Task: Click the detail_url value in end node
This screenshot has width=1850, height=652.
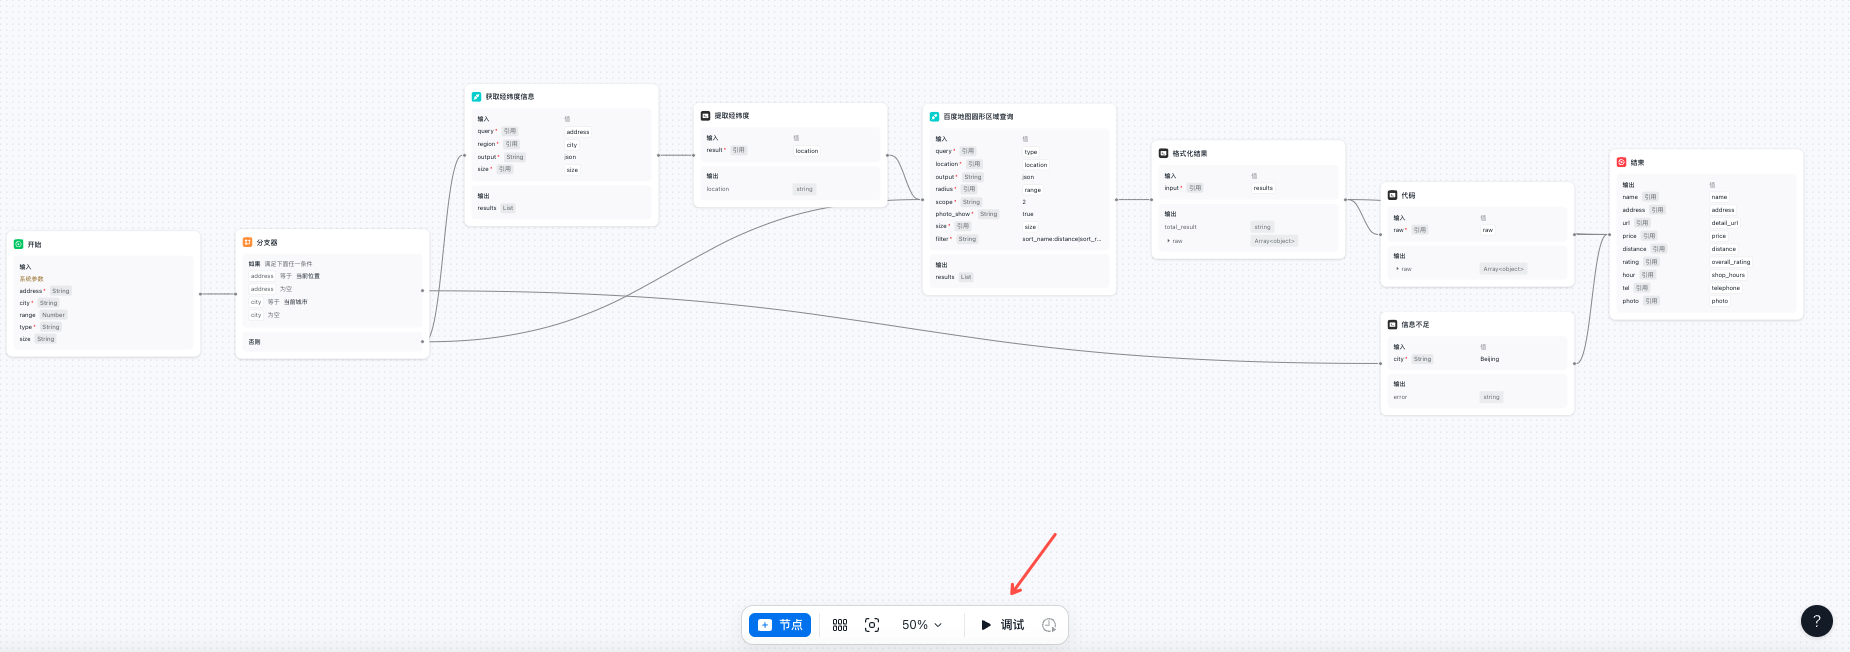Action: 1725,223
